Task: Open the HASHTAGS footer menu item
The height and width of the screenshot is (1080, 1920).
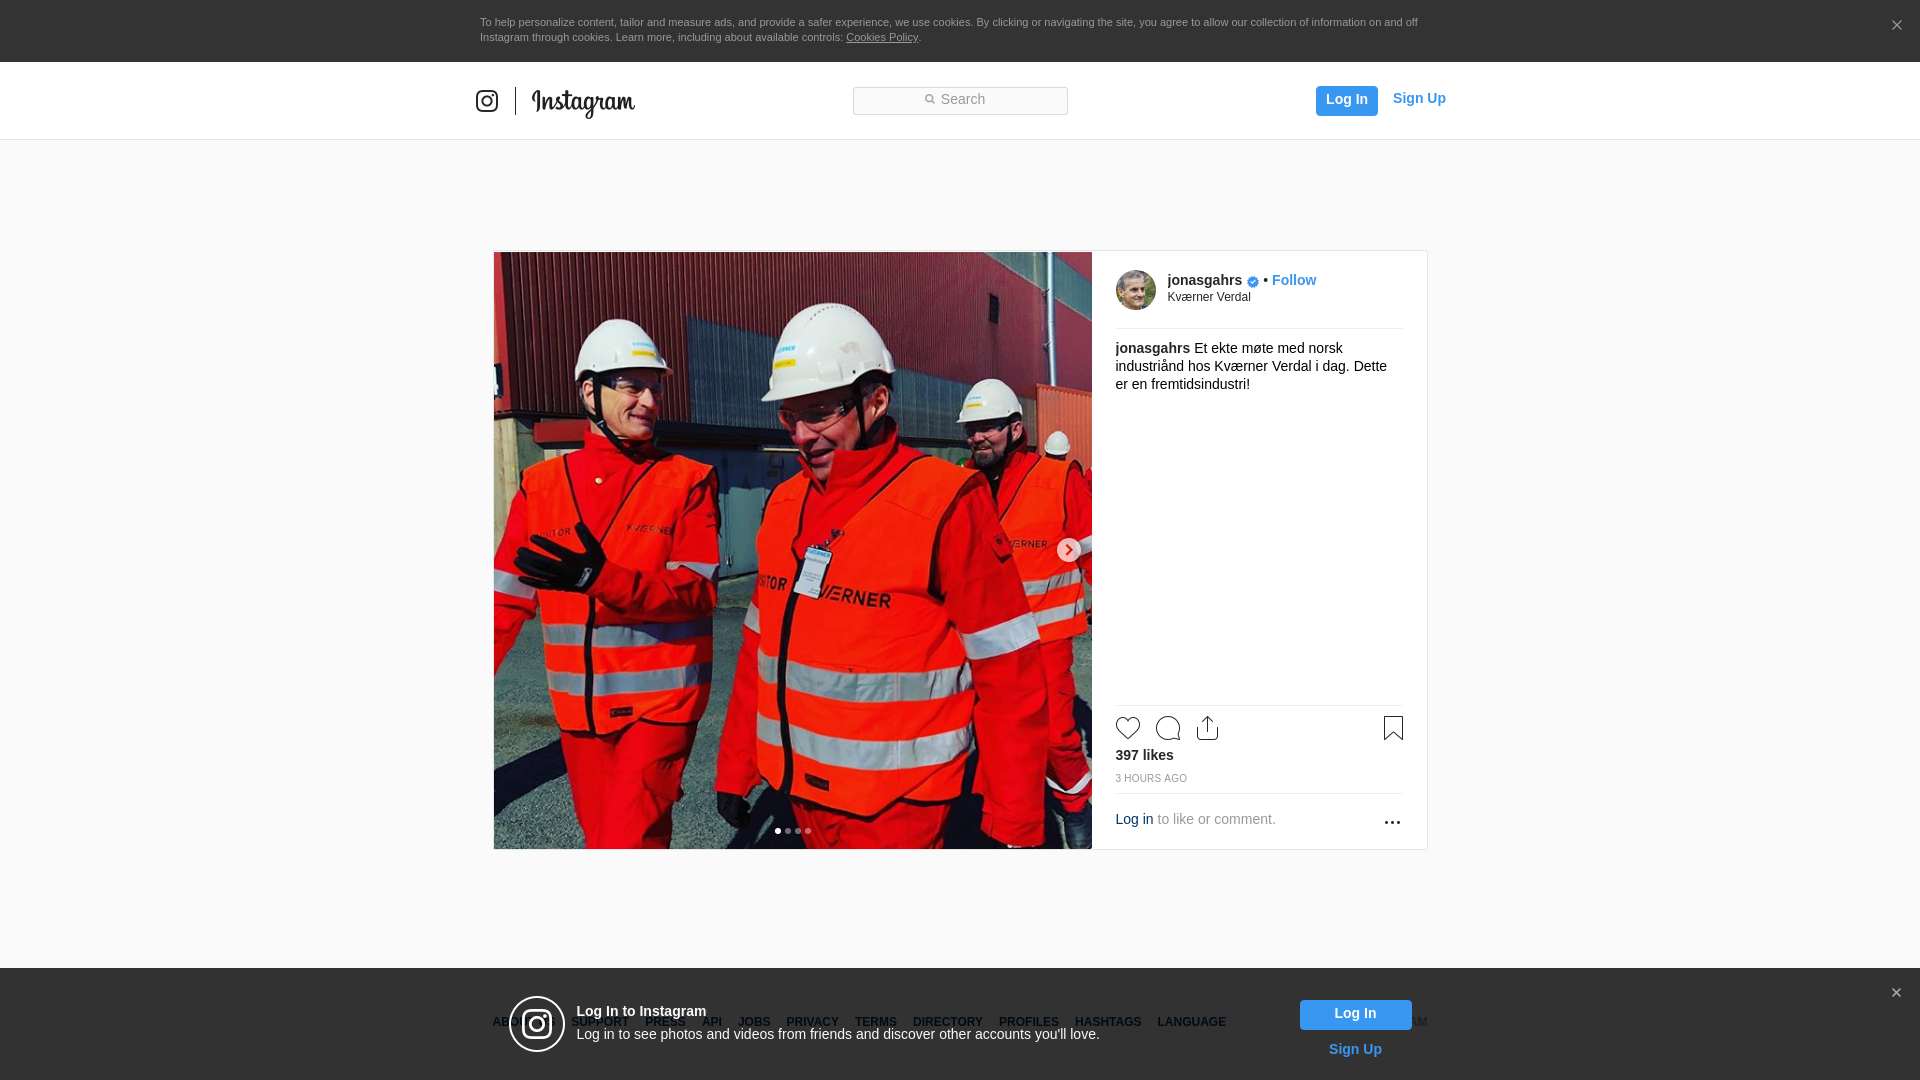Action: click(1107, 1022)
